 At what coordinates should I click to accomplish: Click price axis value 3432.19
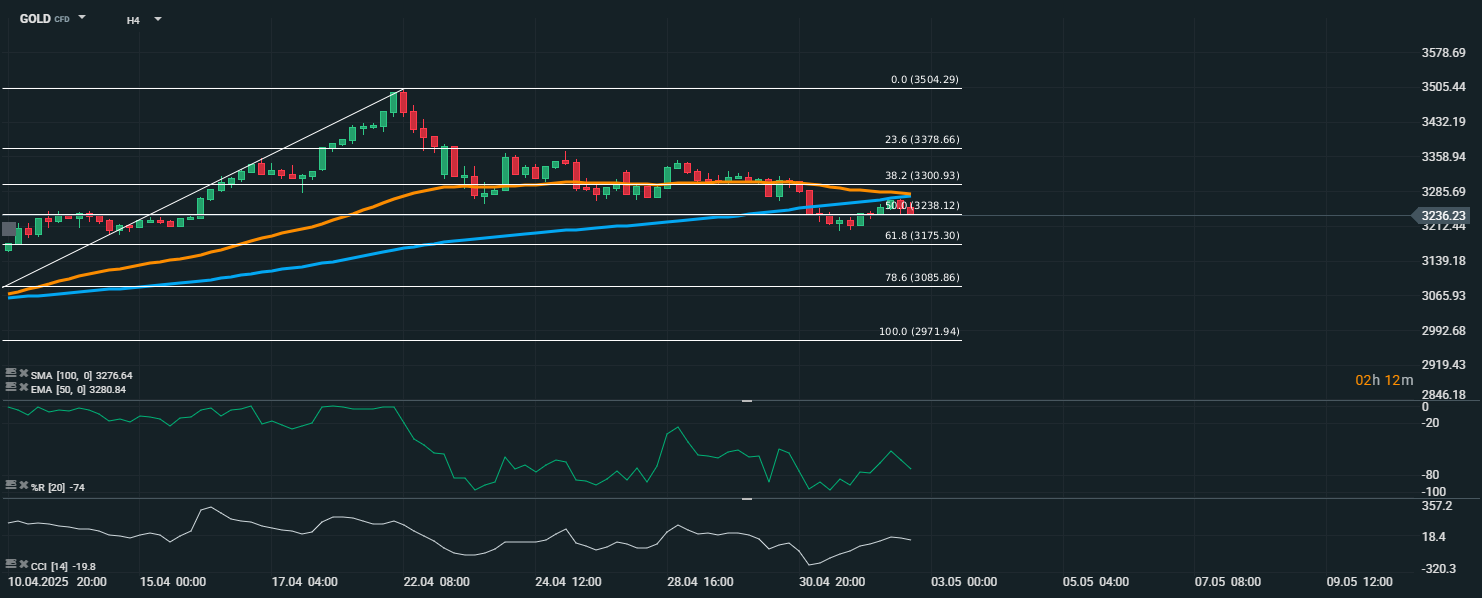point(1443,122)
